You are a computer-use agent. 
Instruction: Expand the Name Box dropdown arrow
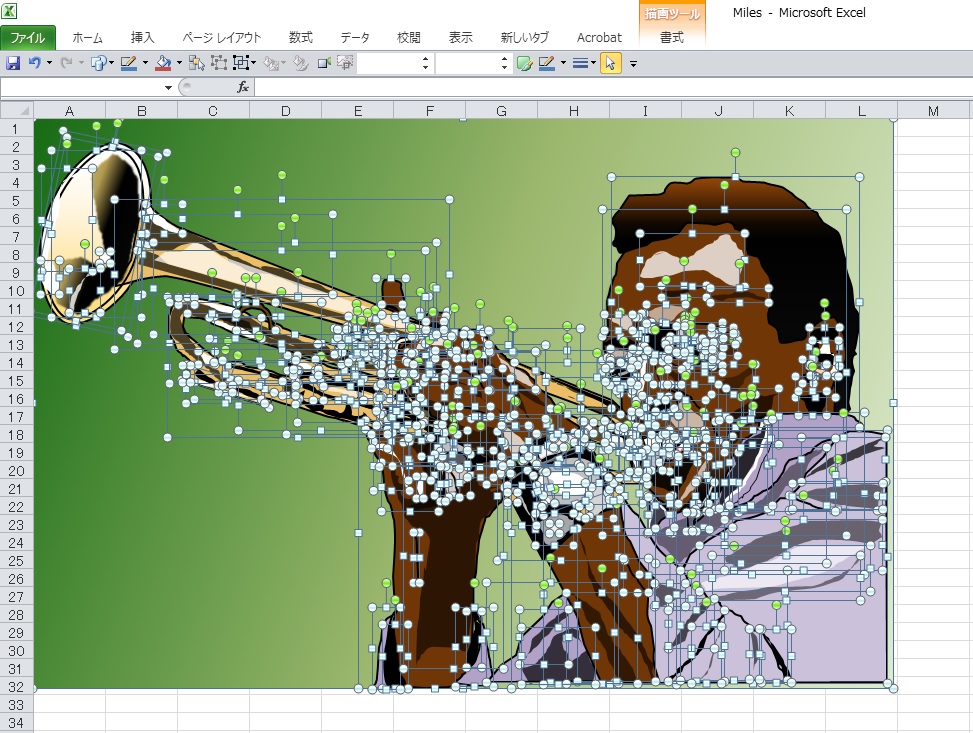168,88
